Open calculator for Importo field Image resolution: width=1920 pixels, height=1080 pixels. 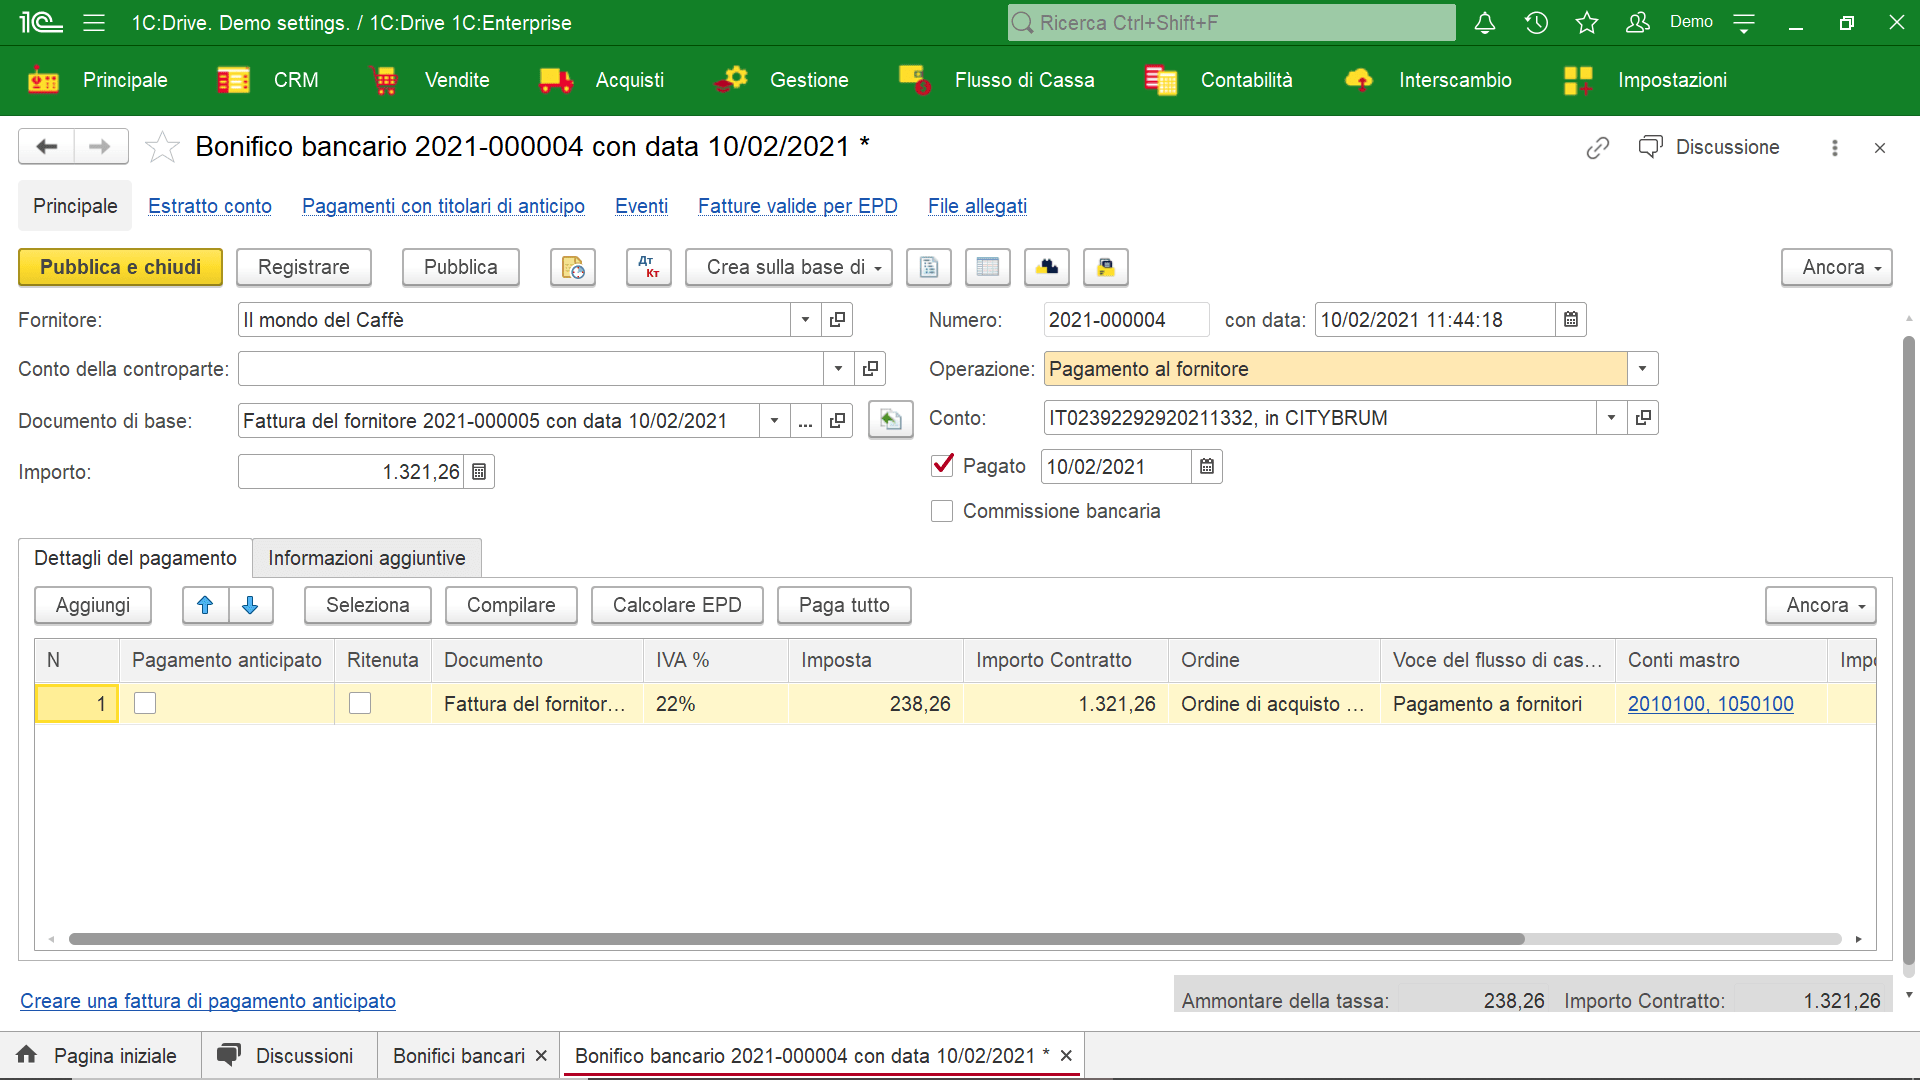[x=479, y=472]
